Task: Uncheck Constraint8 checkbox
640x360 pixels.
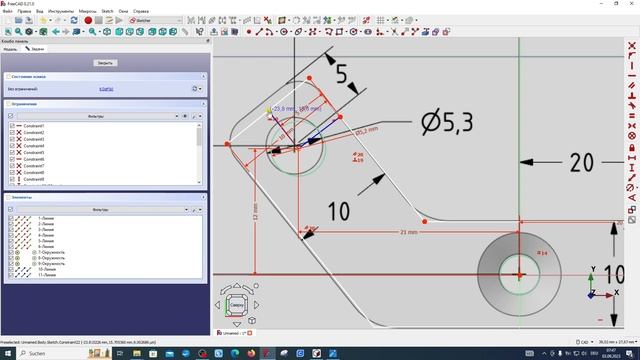Action: tap(12, 172)
